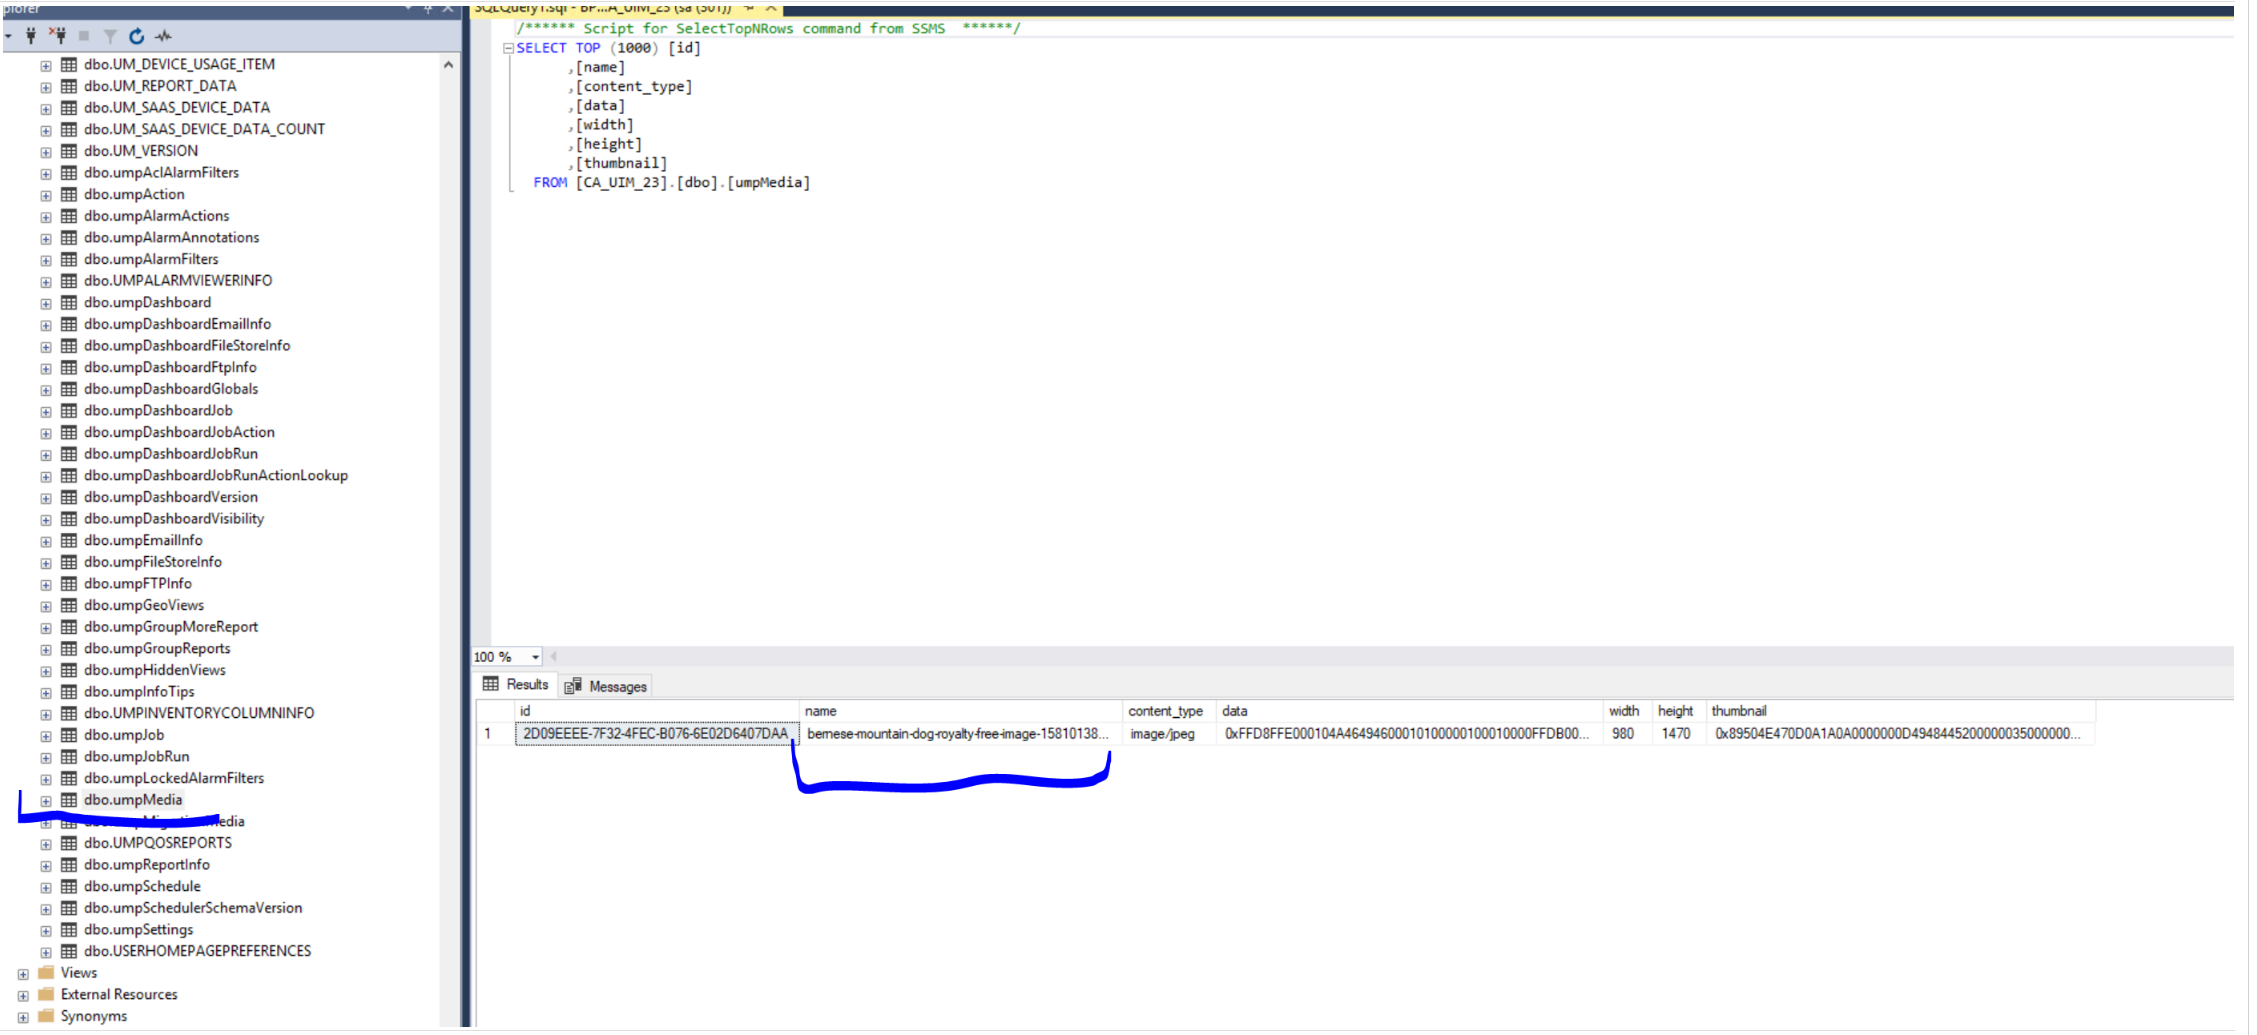Click the table icon beside dbo.umpGeoViews

pyautogui.click(x=69, y=605)
